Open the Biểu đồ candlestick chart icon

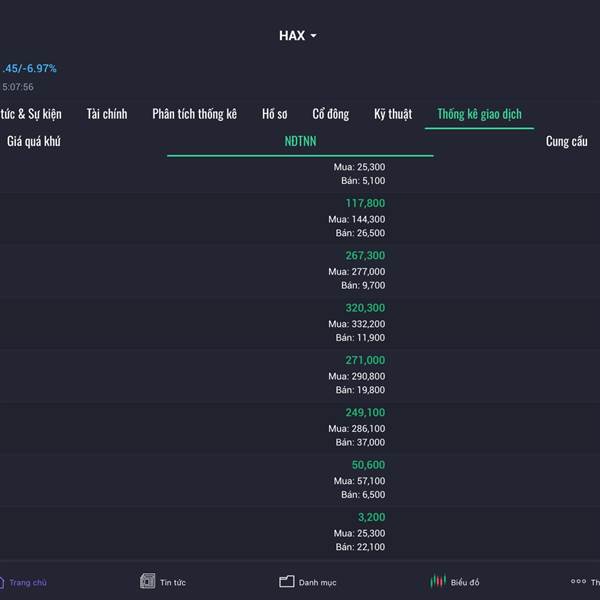[x=438, y=582]
